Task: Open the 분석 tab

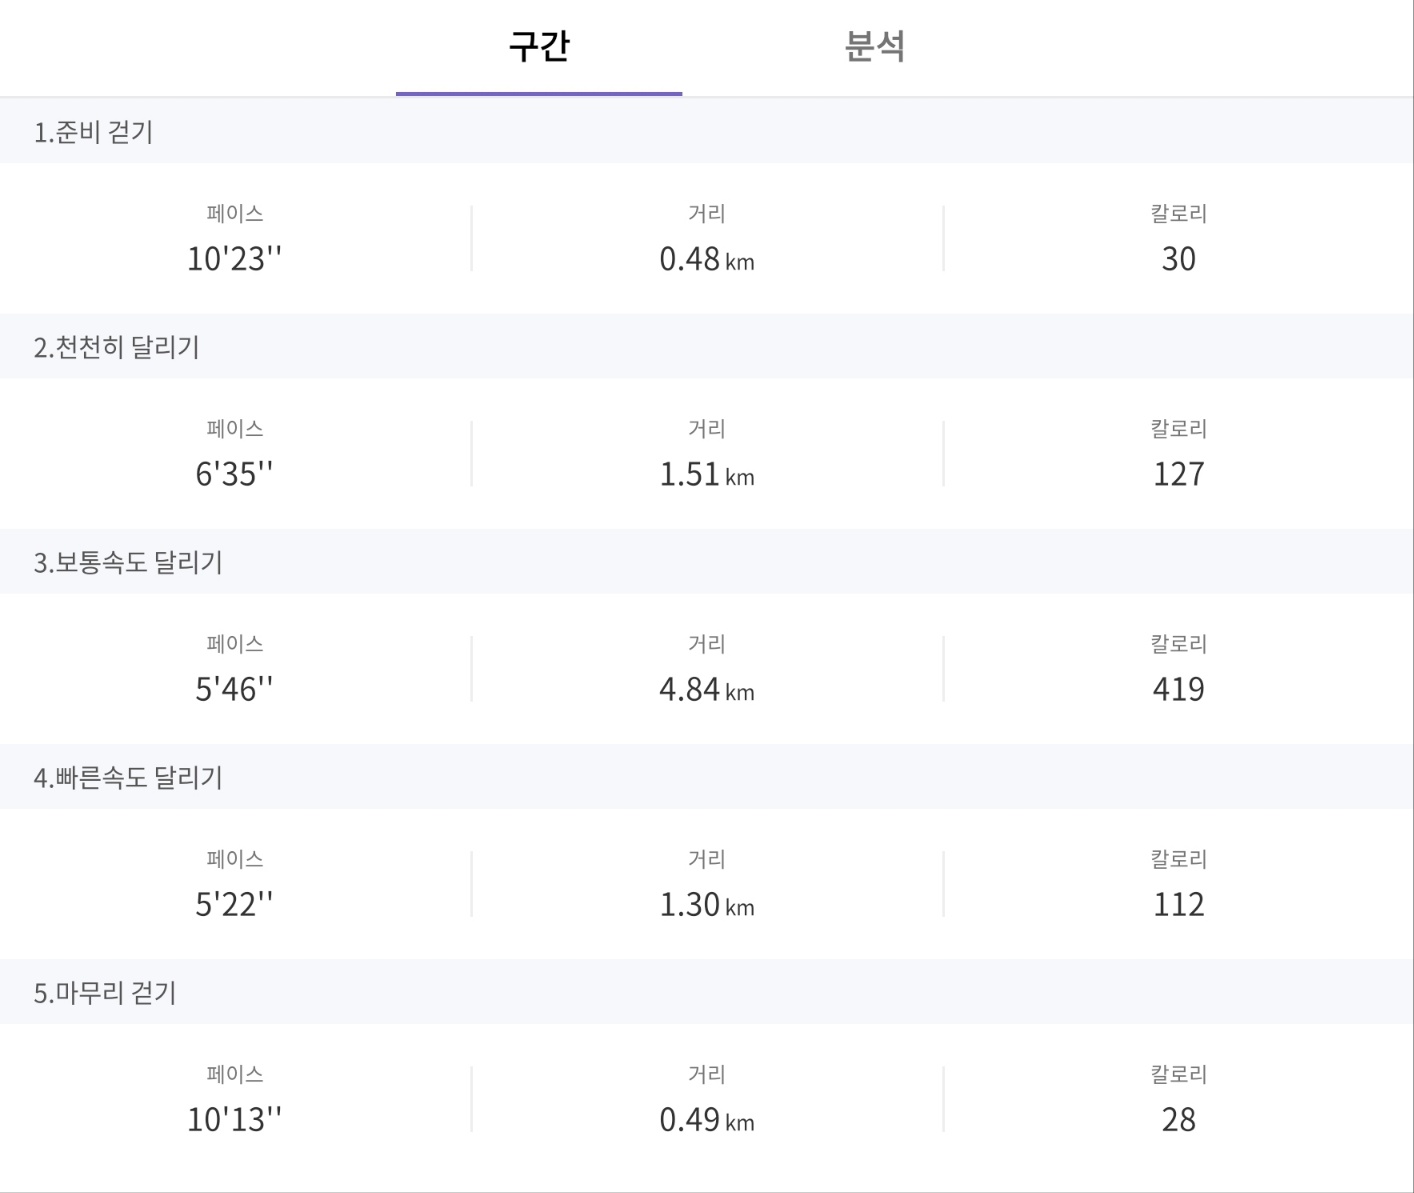Action: tap(875, 47)
